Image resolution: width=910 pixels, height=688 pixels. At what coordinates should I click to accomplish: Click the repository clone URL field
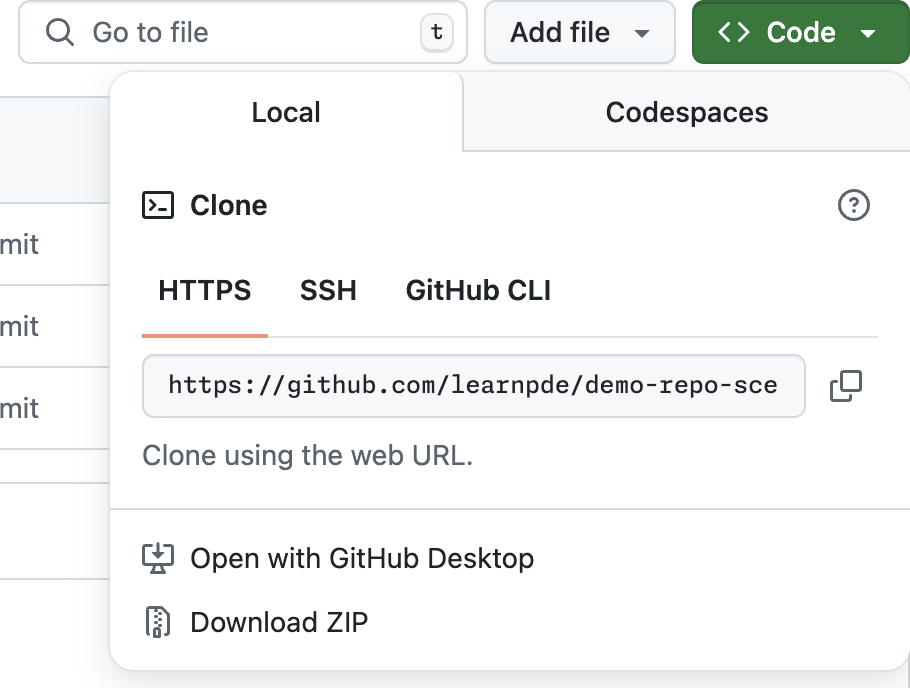pos(474,386)
